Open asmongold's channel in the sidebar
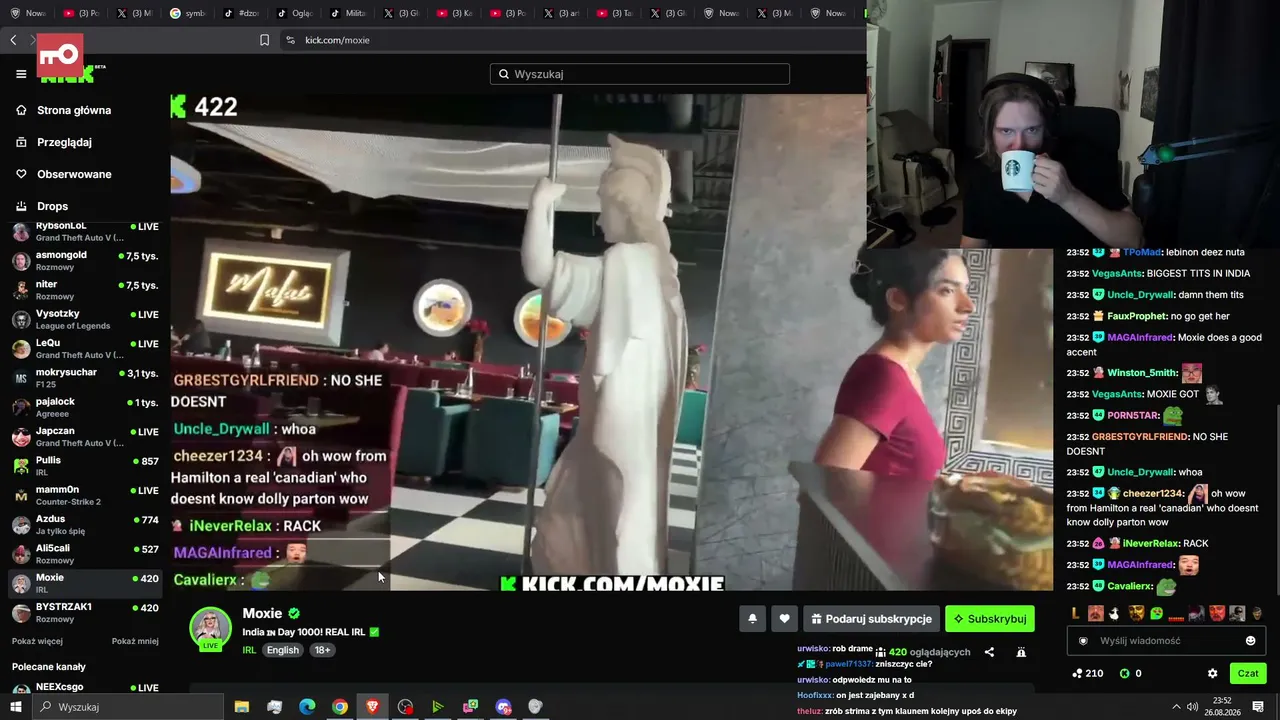 (85, 261)
